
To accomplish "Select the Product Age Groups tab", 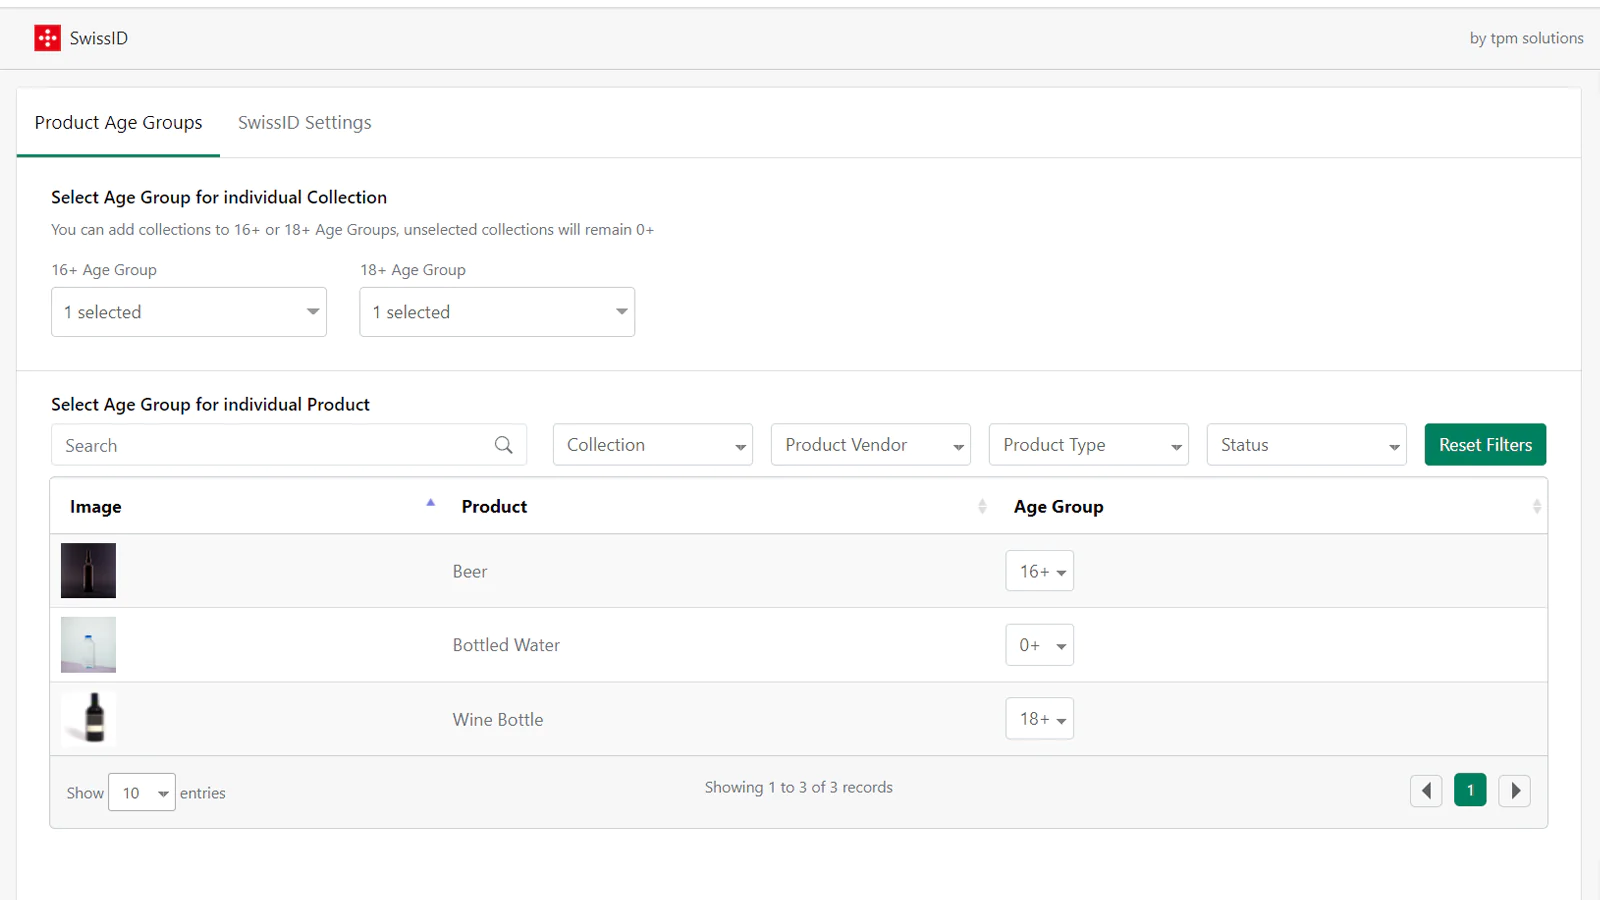I will point(118,123).
